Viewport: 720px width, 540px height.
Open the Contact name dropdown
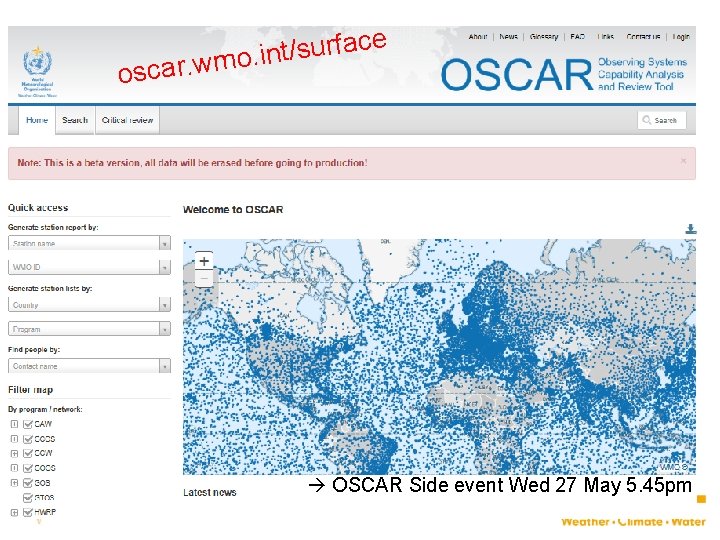tap(89, 366)
